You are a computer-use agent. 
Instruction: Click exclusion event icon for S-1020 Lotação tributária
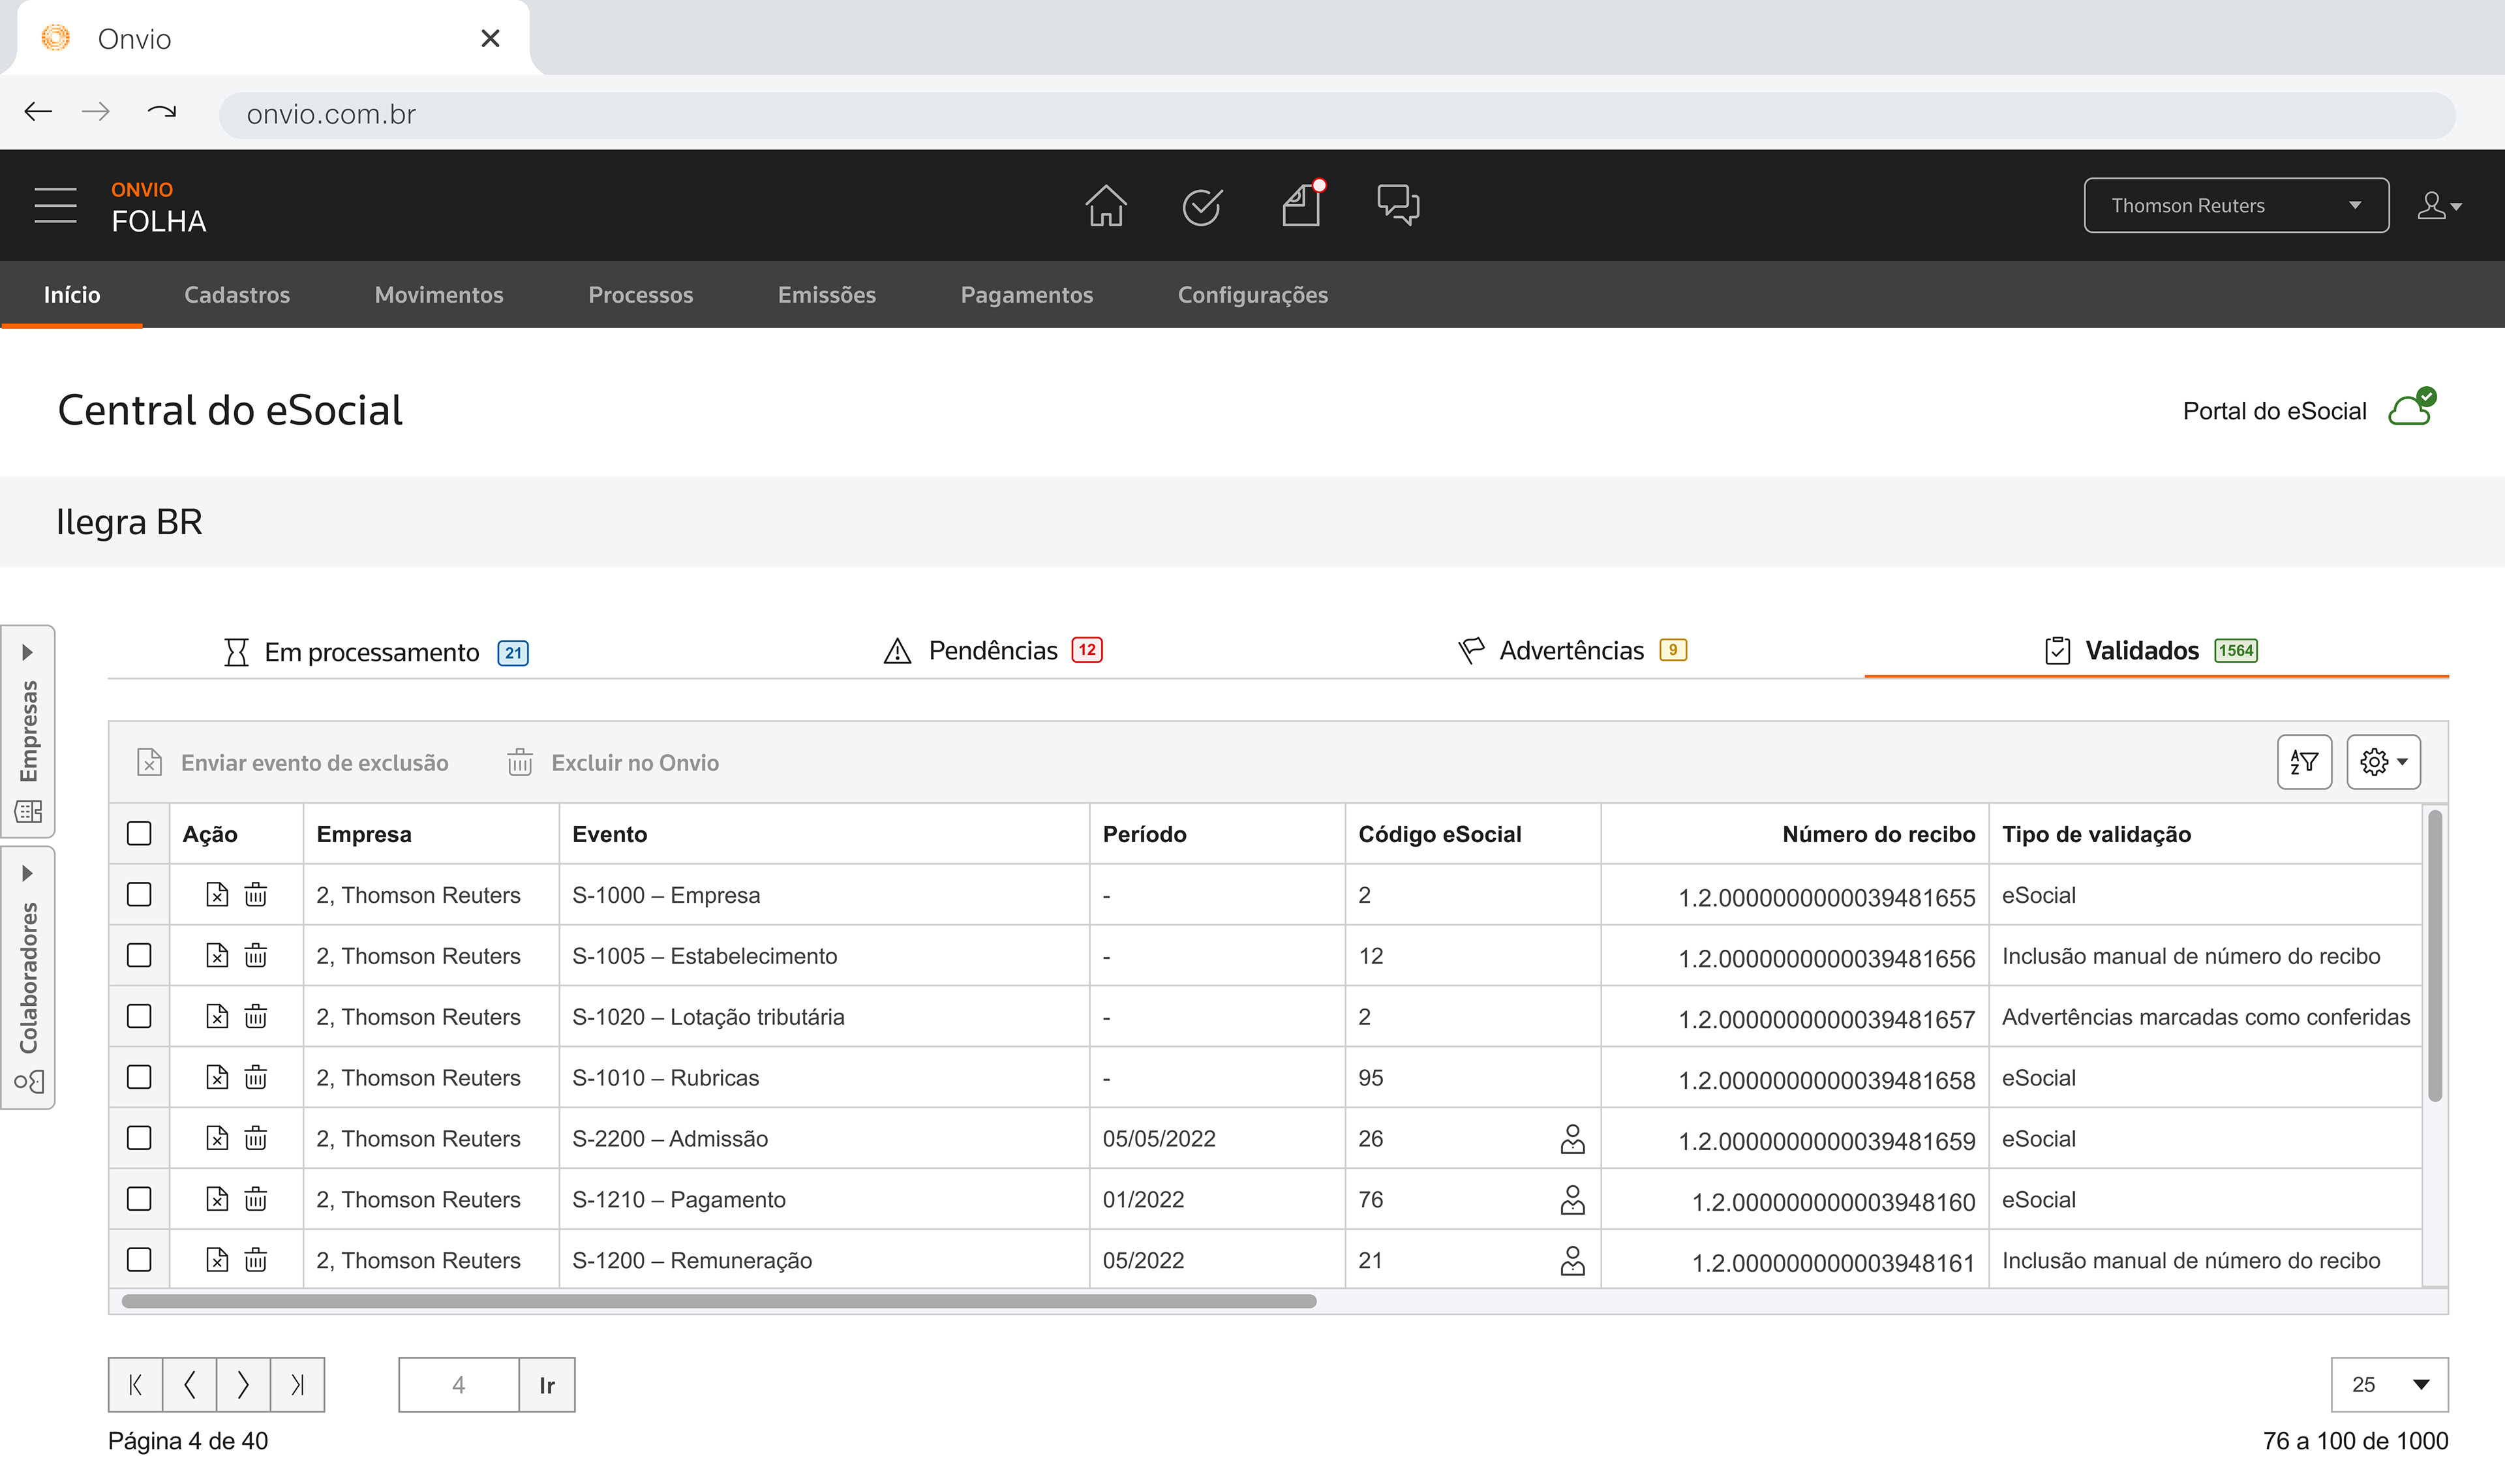217,1016
